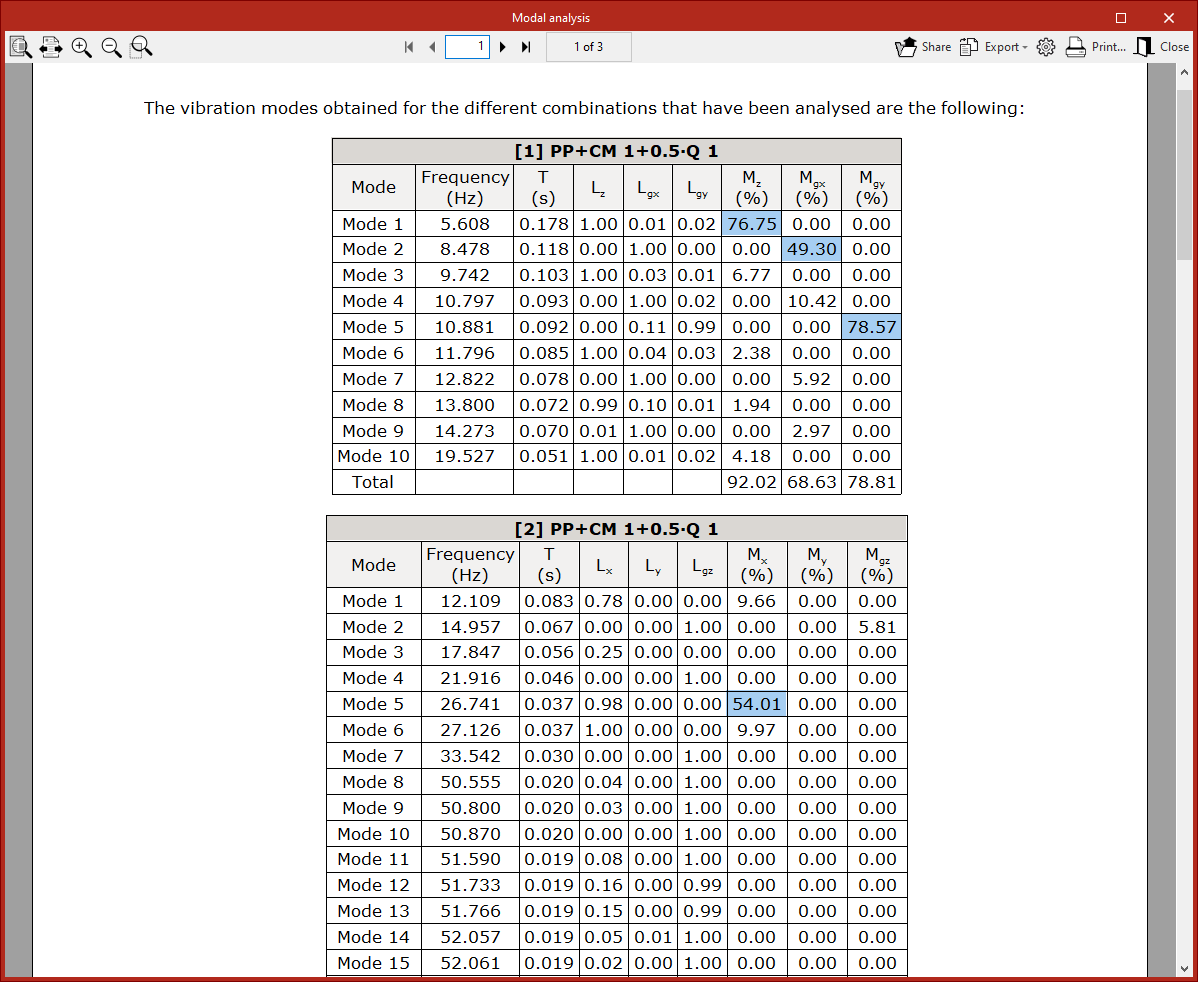Screen dimensions: 1198x982
Task: Select the highlighted 54.01 cell
Action: (x=757, y=704)
